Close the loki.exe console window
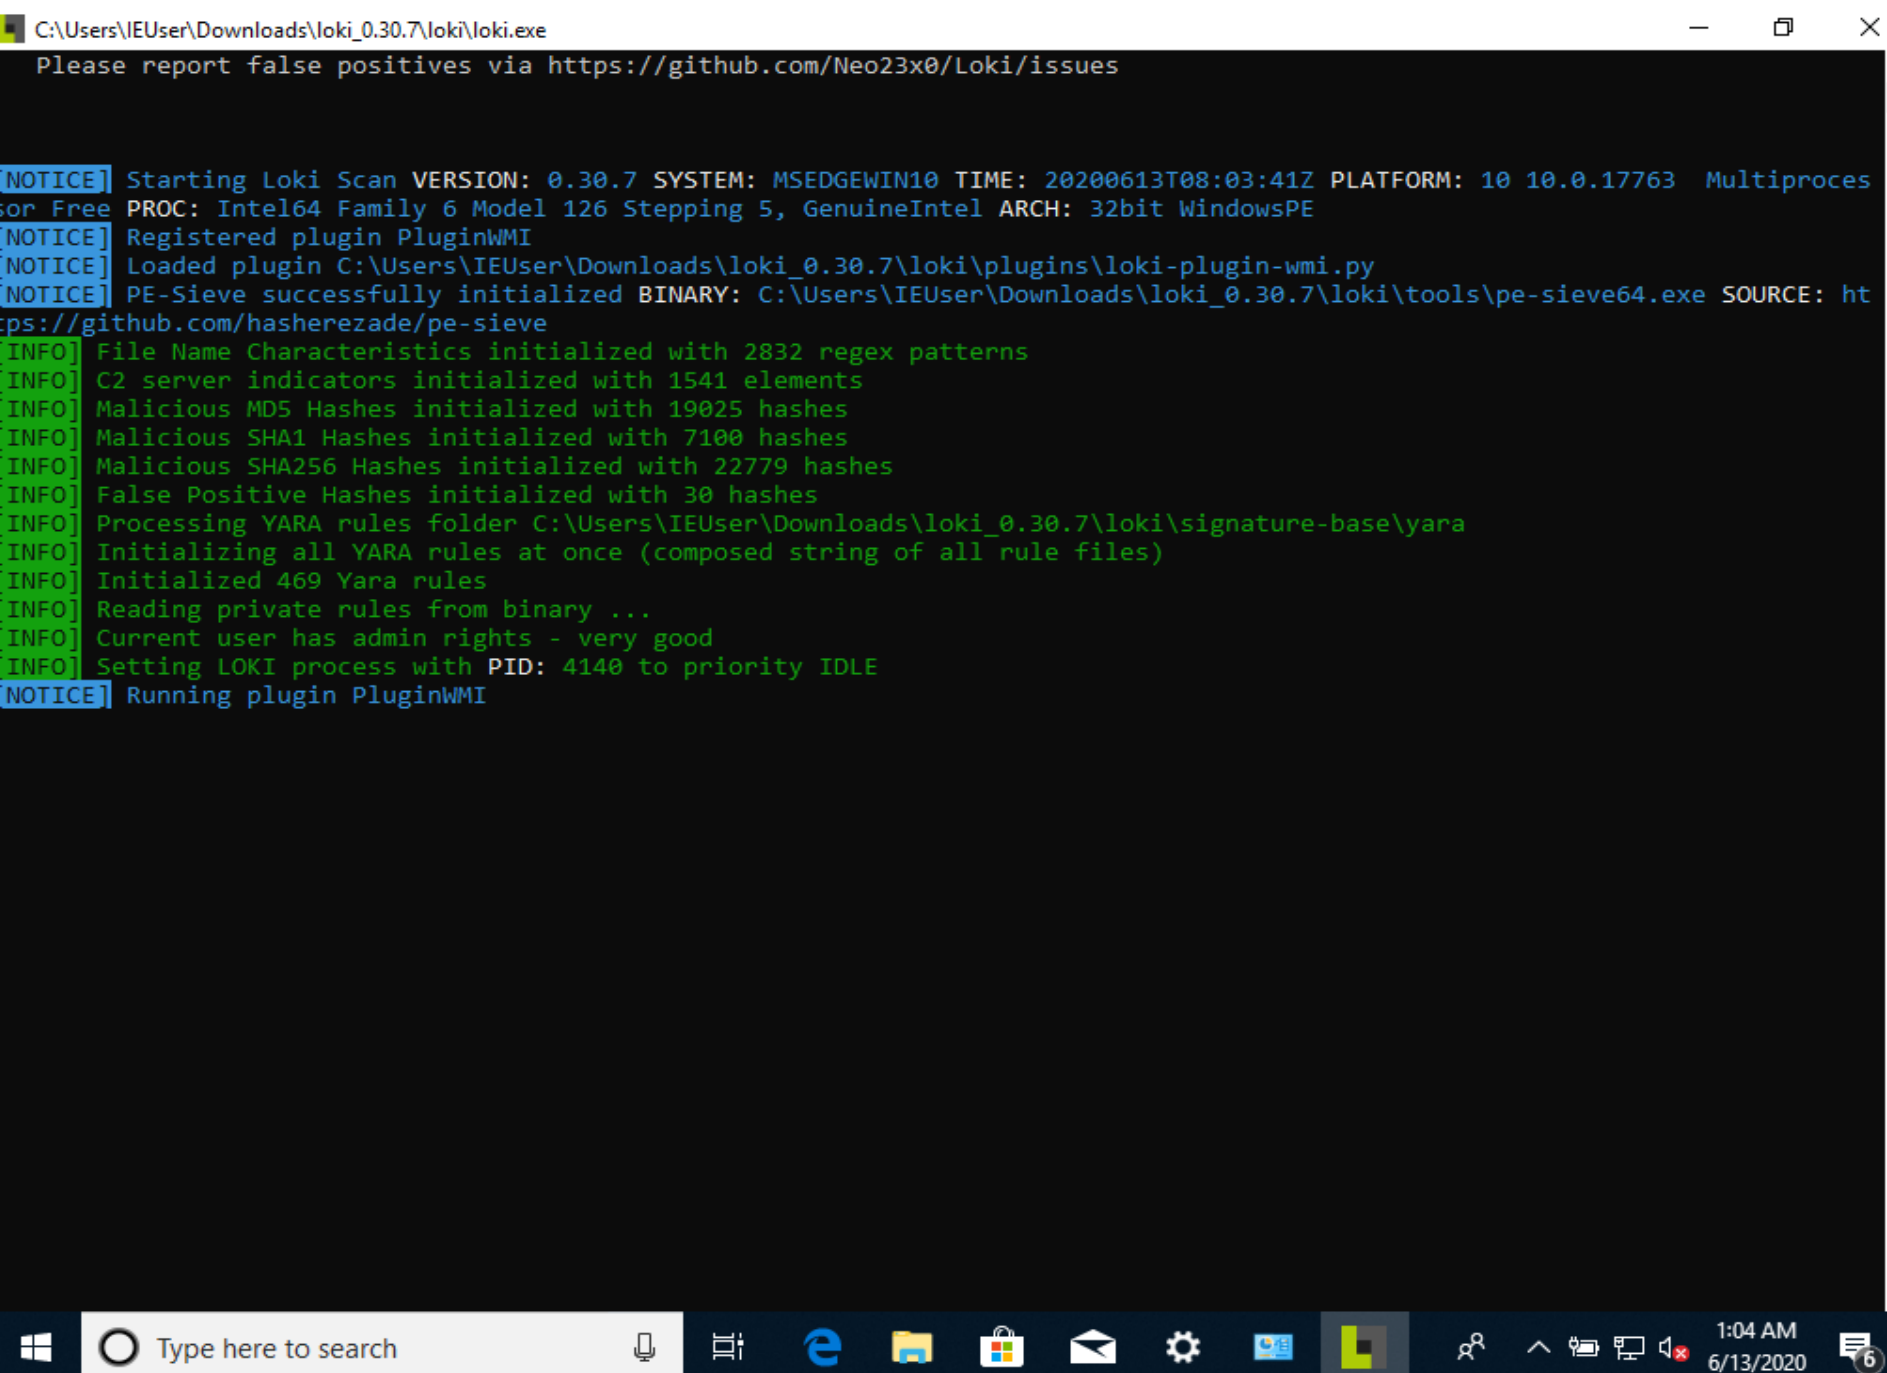The height and width of the screenshot is (1373, 1887). (1868, 27)
